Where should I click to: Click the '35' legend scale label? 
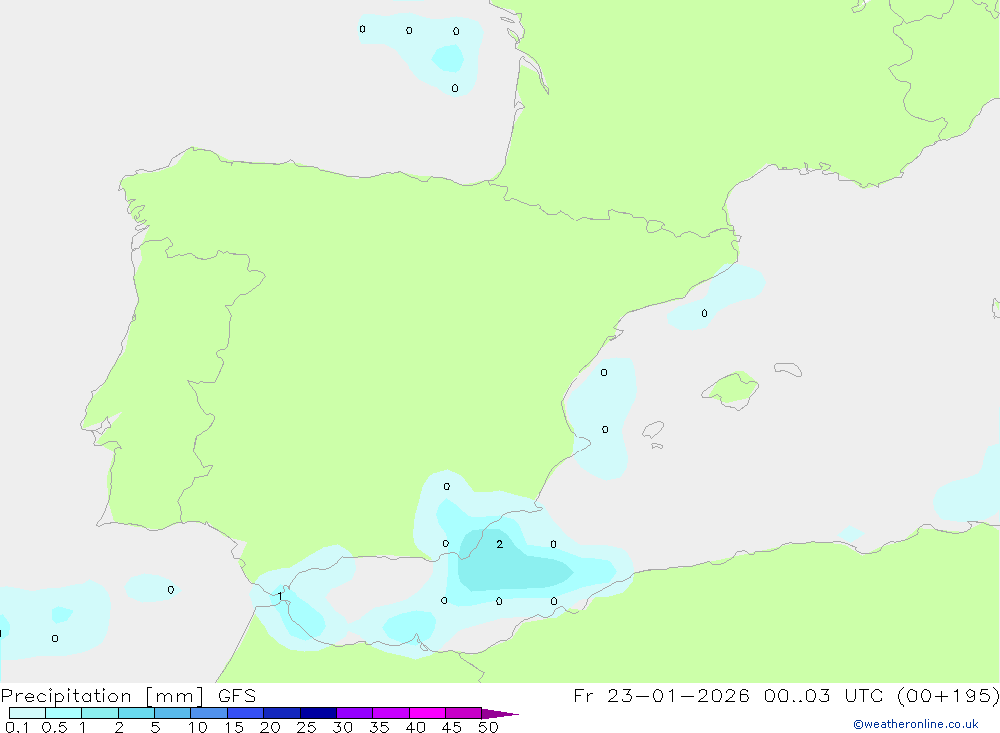click(379, 727)
